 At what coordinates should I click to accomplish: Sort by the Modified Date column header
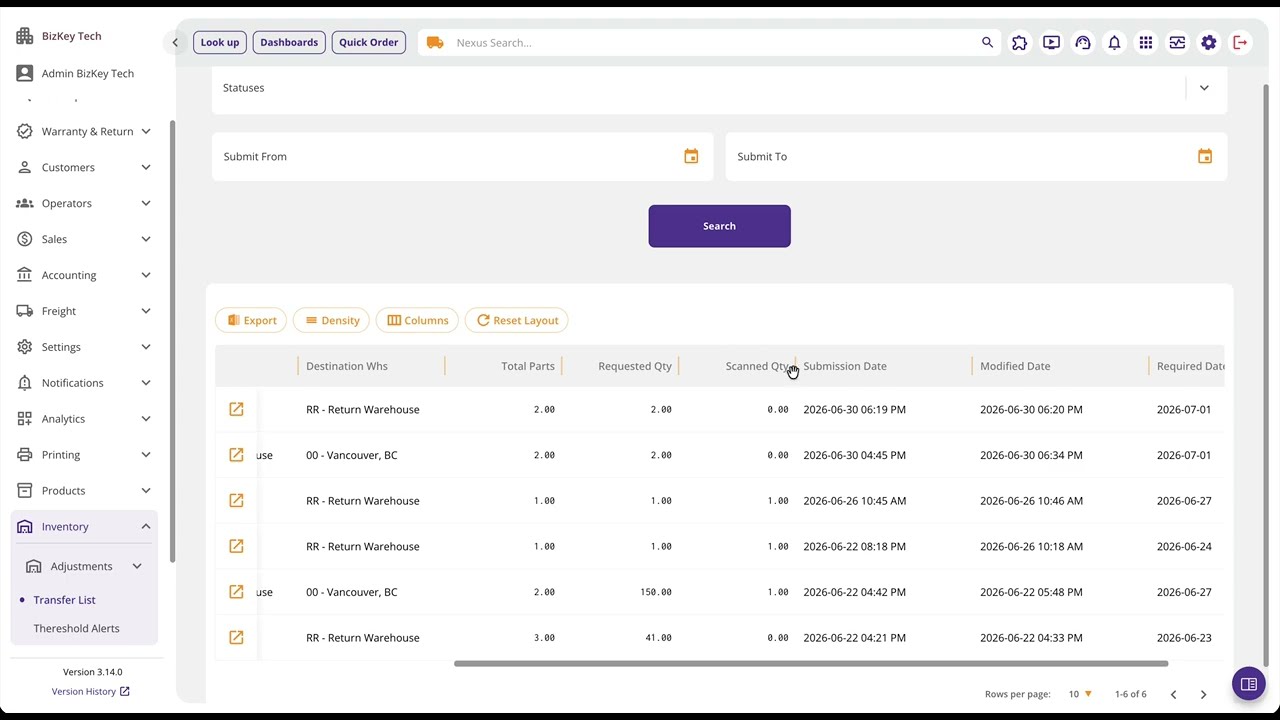coord(1015,366)
